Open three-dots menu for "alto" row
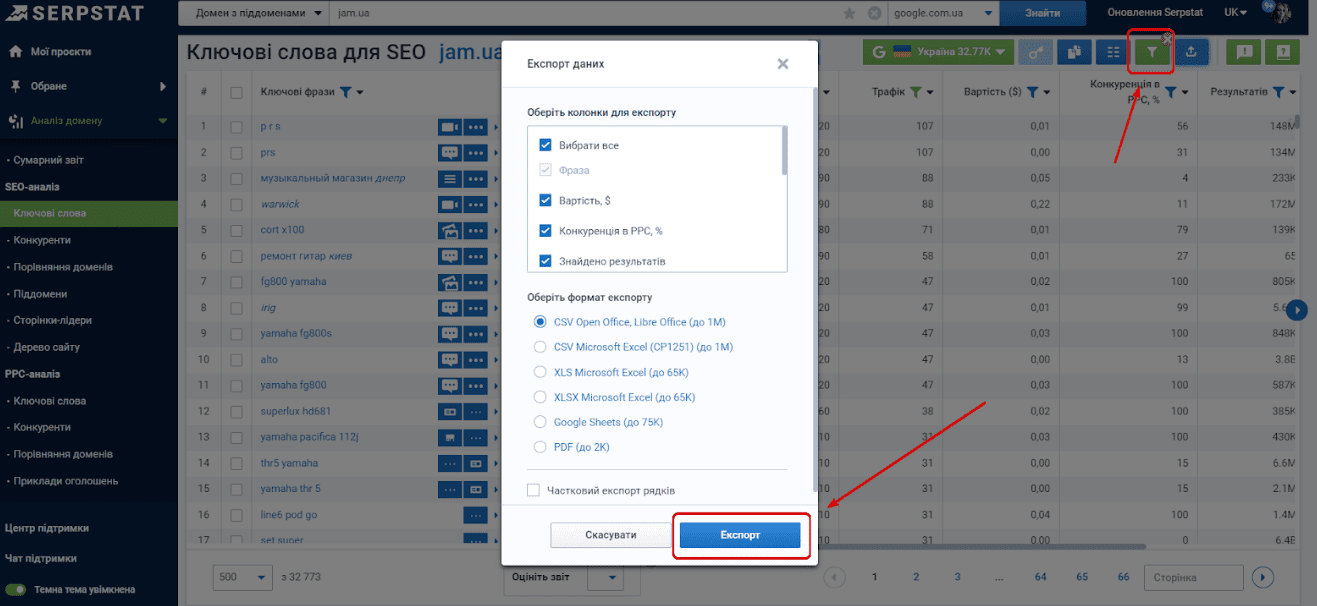 [475, 359]
